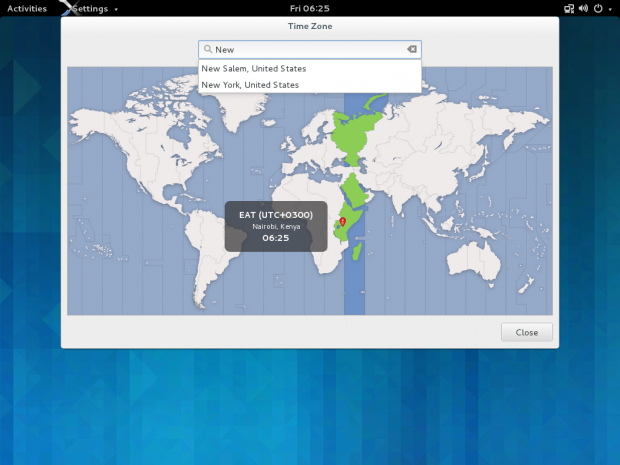This screenshot has width=620, height=465.
Task: Click the EAT (UTC+0300) time zone popup
Action: click(x=275, y=226)
